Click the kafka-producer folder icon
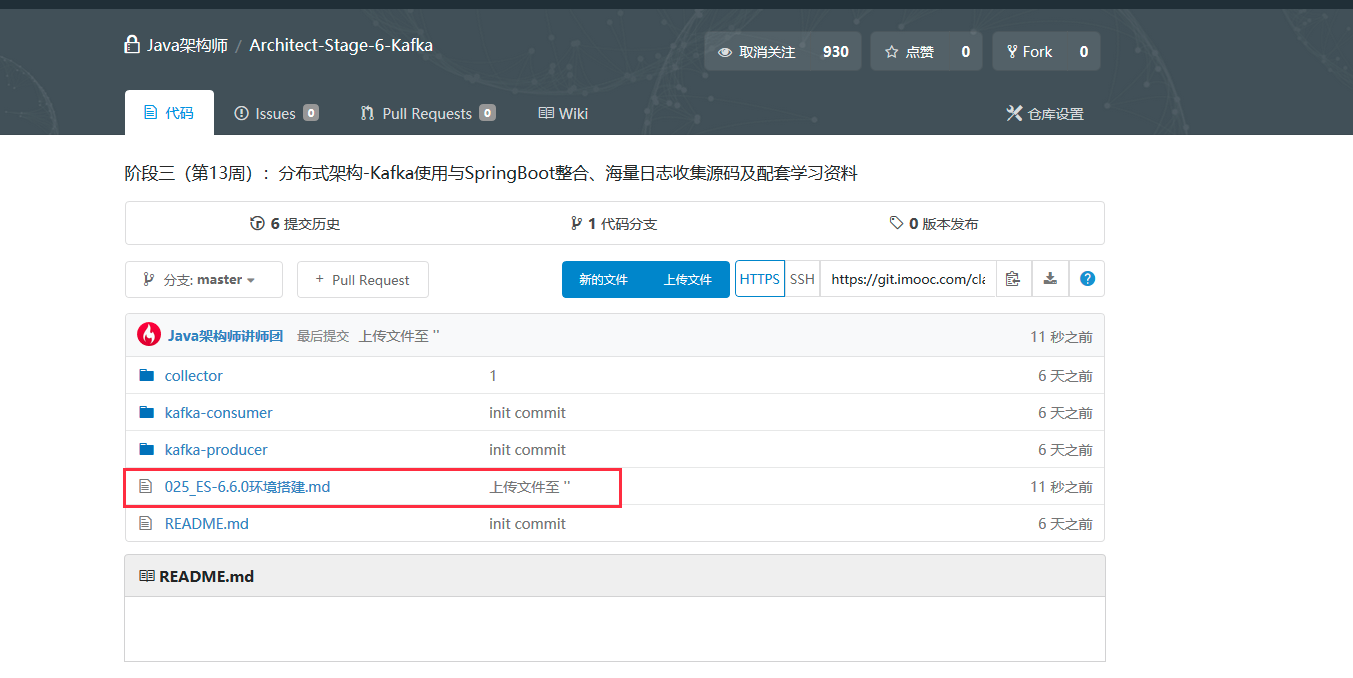Viewport: 1353px width, 678px height. point(147,450)
